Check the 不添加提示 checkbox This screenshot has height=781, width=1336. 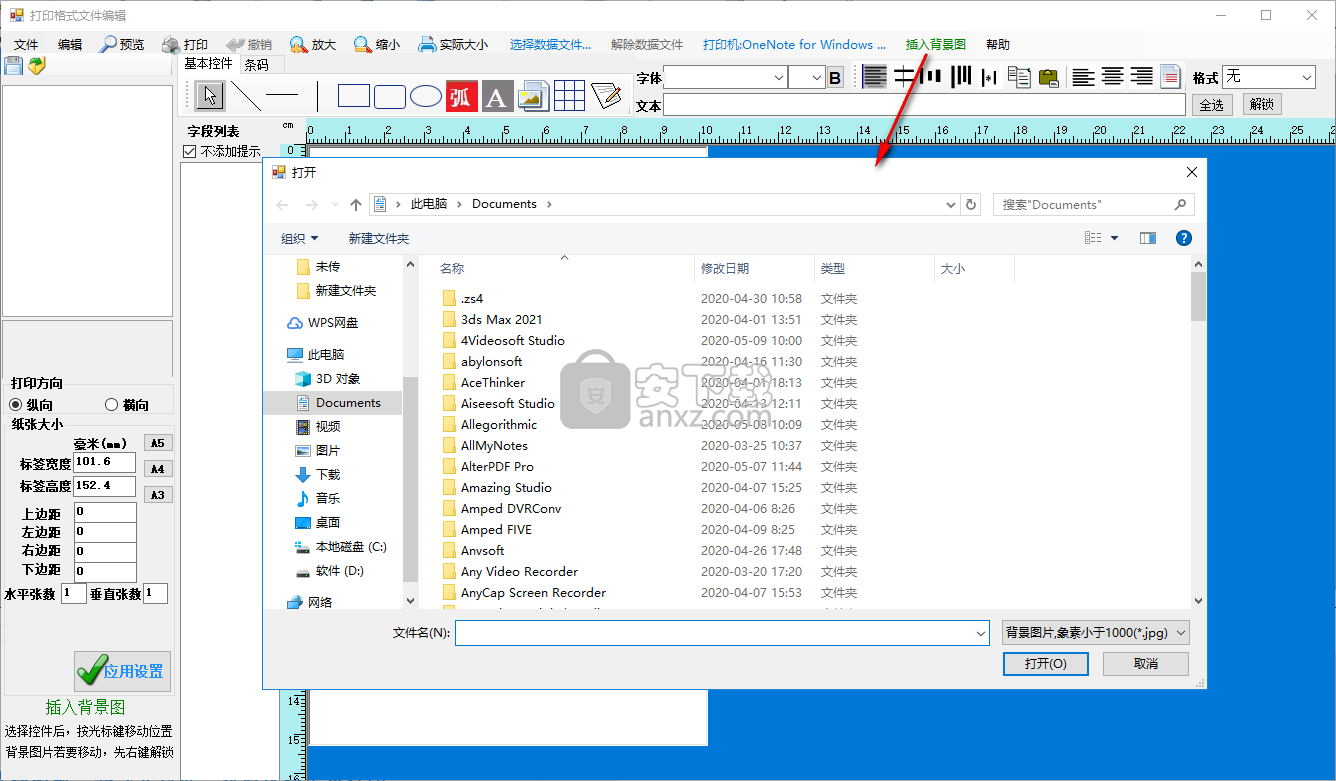click(x=190, y=151)
